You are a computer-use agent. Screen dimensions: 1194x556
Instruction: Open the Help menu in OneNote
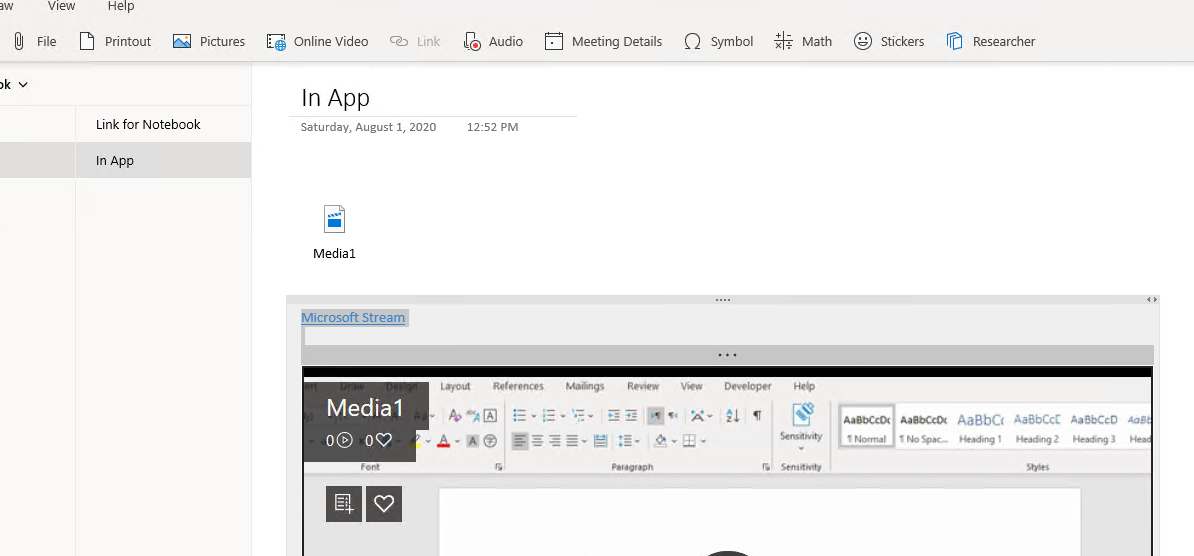pos(121,5)
